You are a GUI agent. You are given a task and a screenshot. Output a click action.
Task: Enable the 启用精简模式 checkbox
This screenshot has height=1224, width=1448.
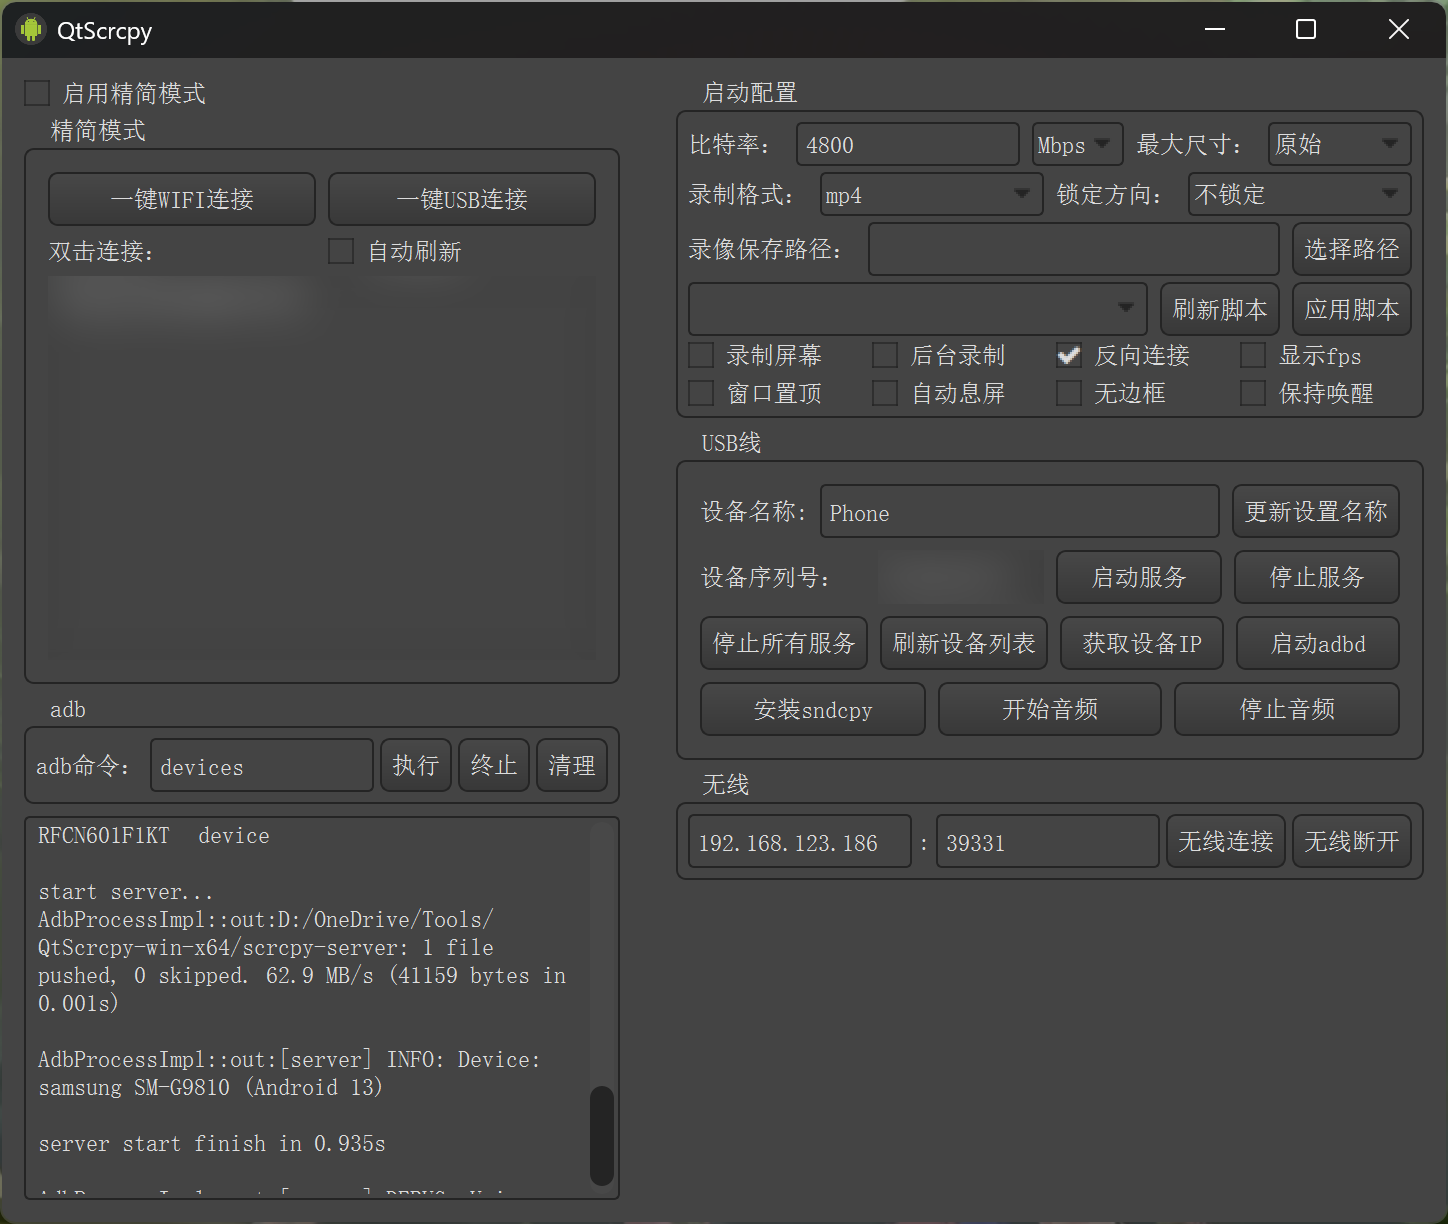click(37, 93)
